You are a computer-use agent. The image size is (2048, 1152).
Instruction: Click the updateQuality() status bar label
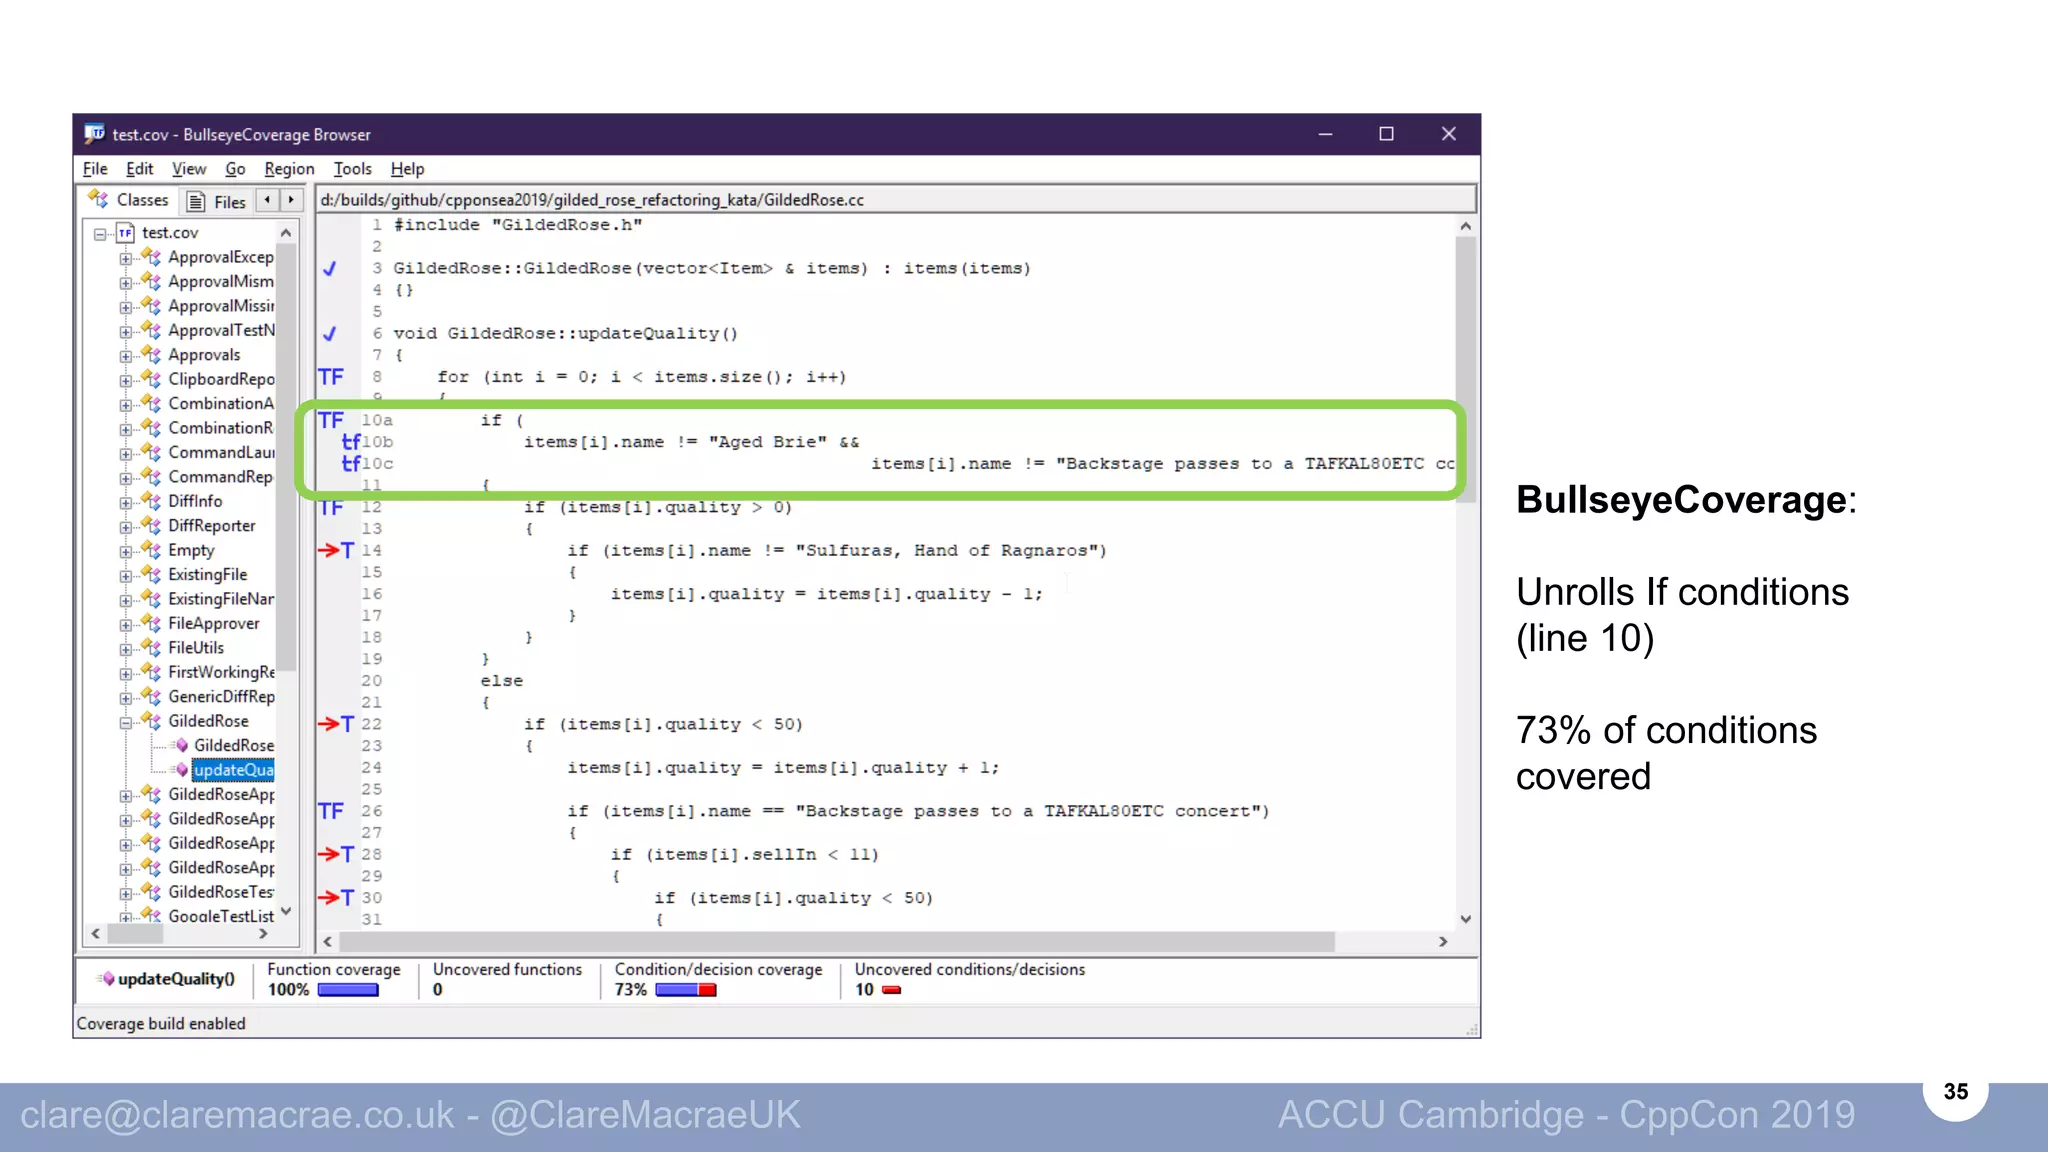point(176,979)
